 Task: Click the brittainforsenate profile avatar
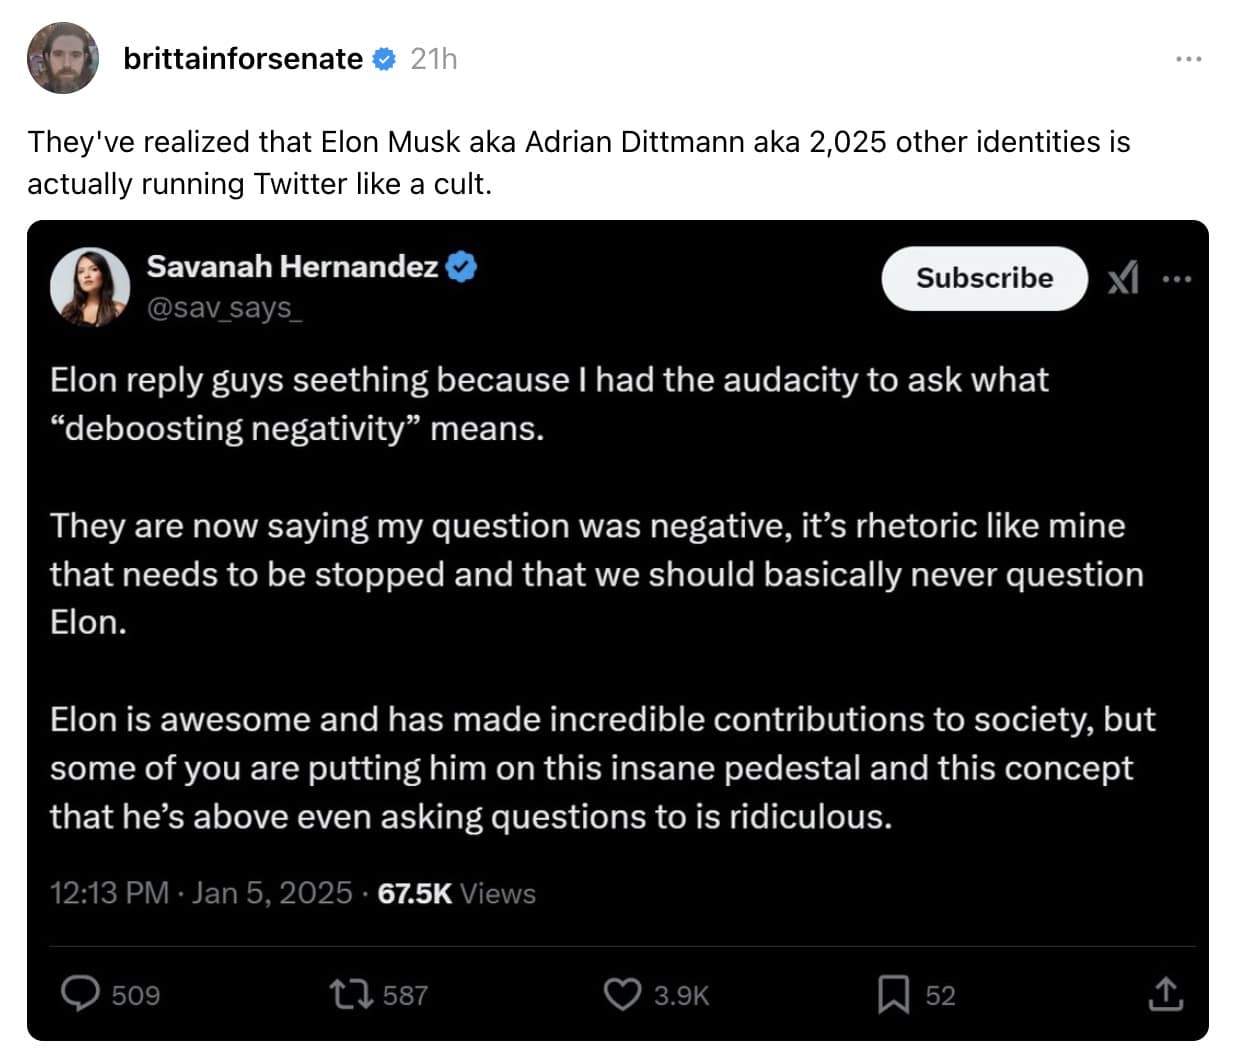(x=62, y=58)
